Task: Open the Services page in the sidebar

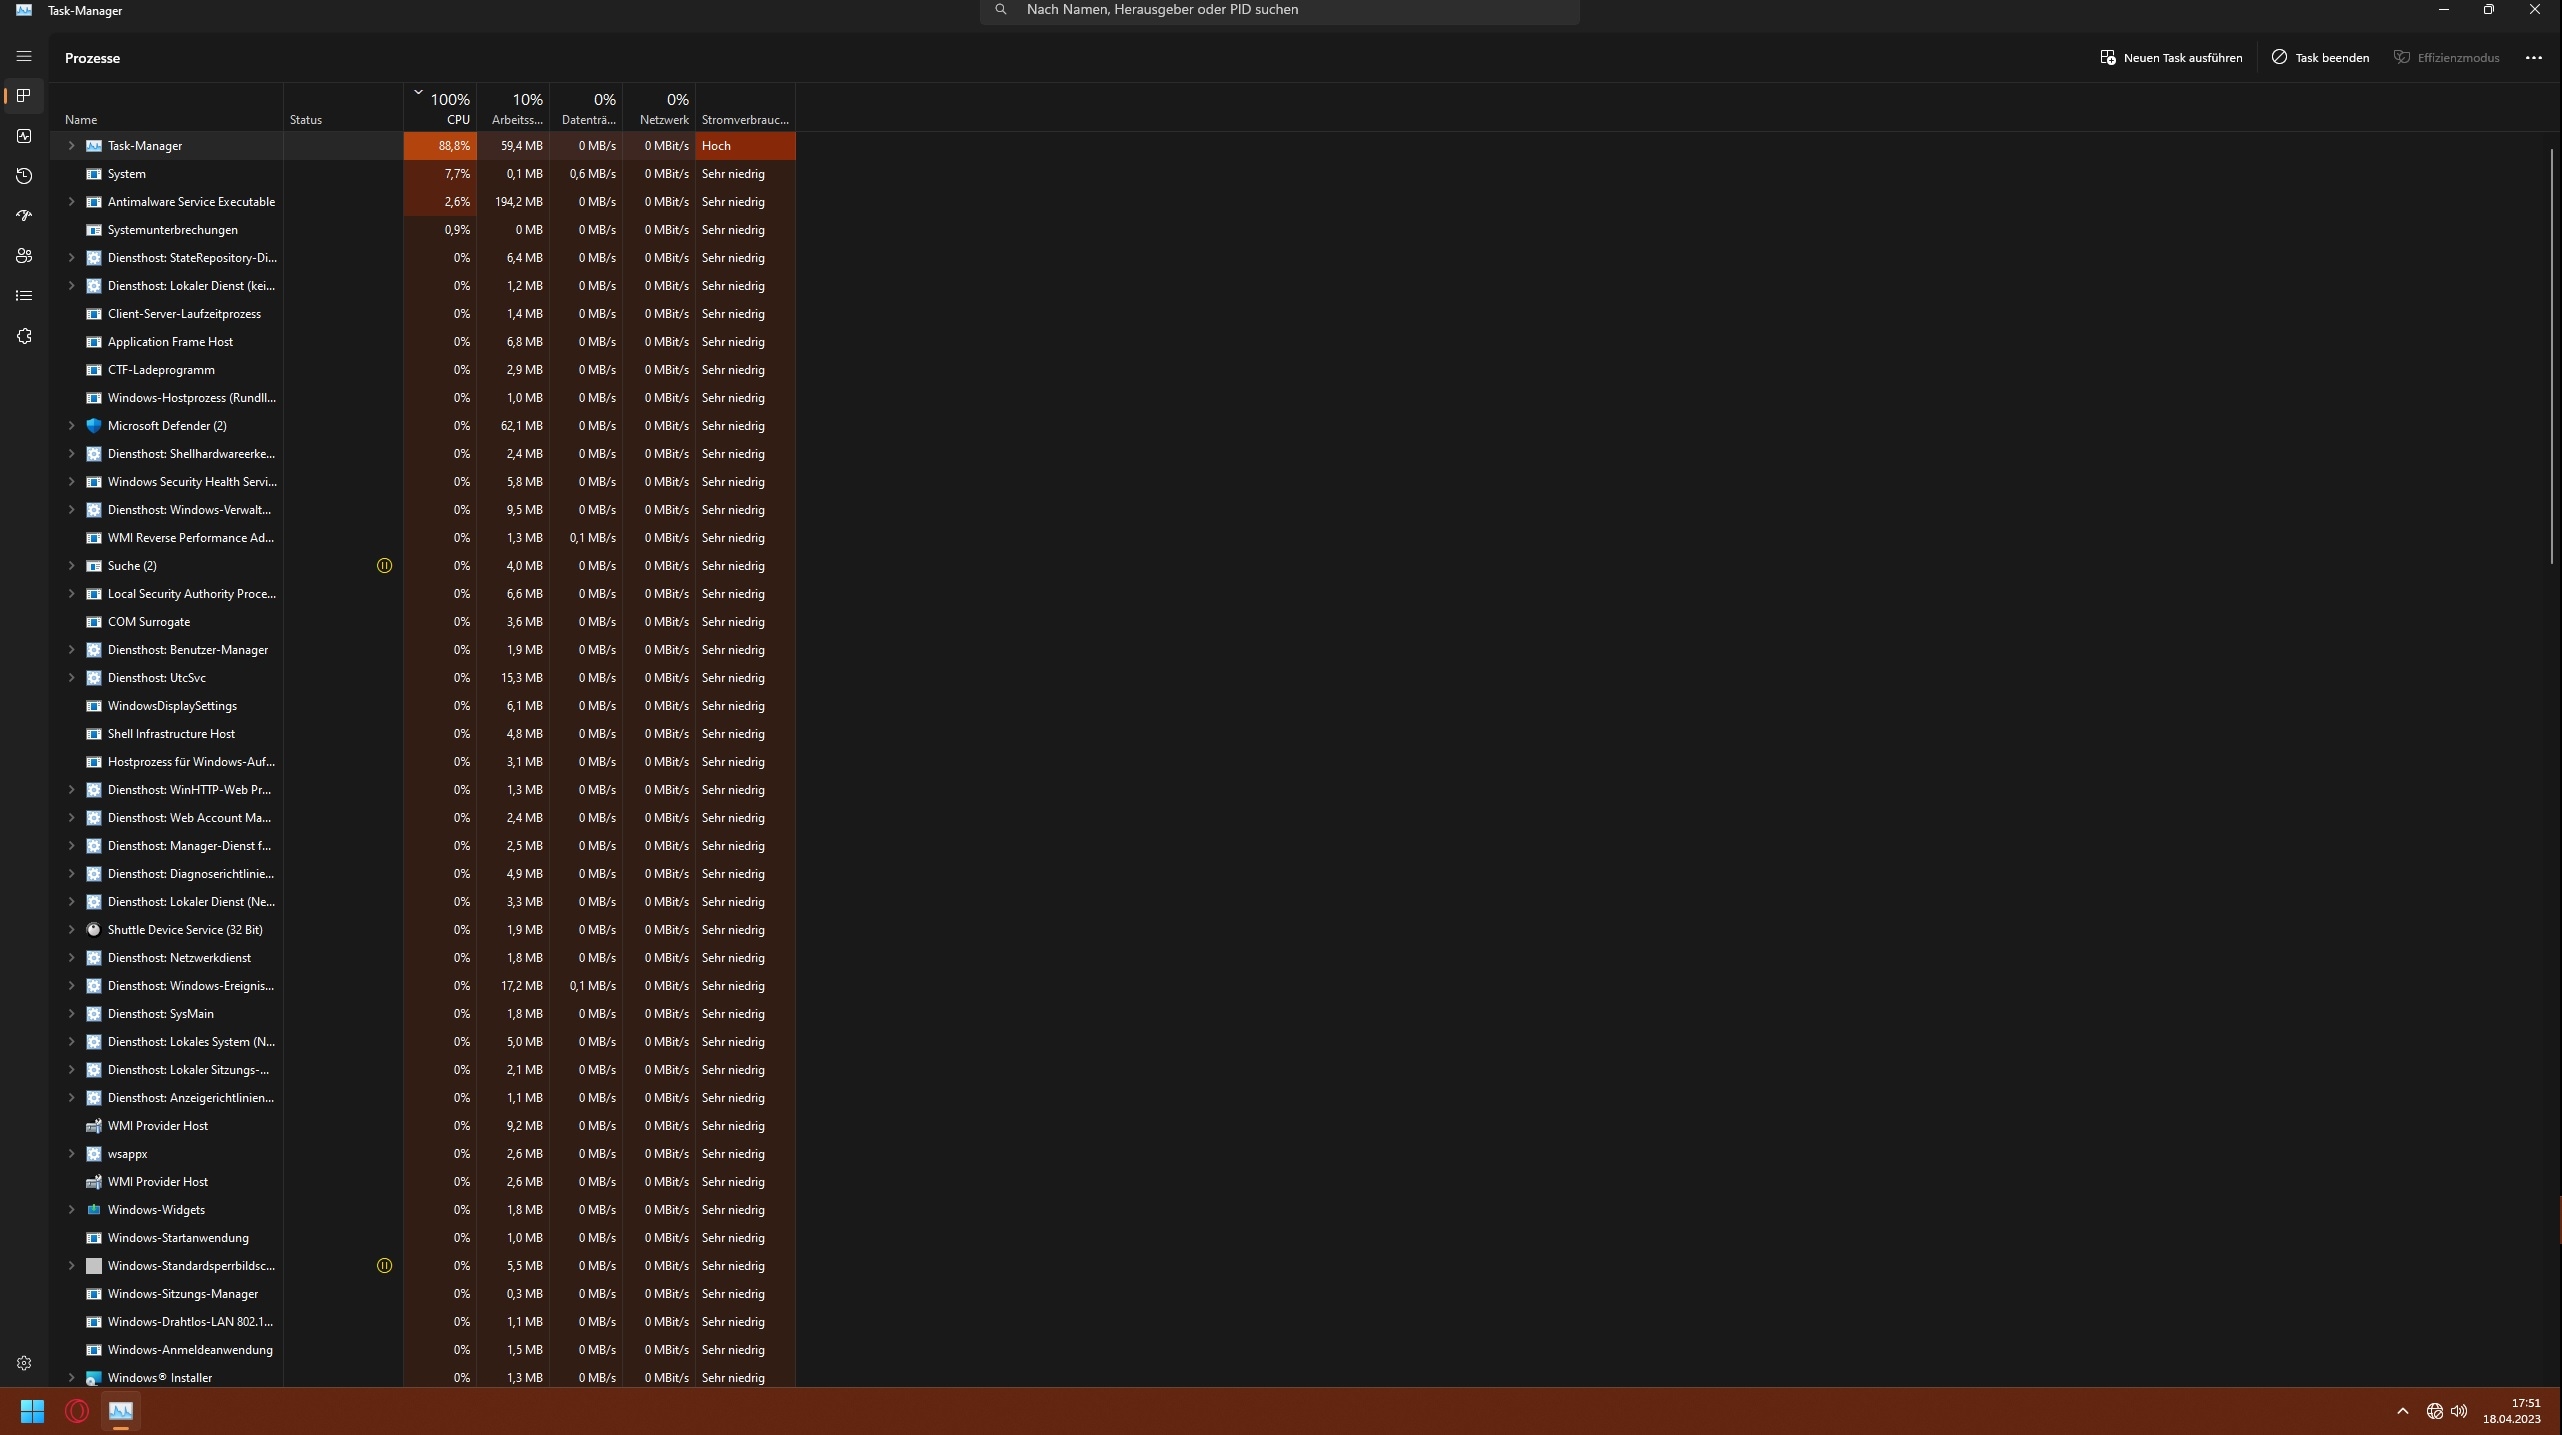Action: 24,336
